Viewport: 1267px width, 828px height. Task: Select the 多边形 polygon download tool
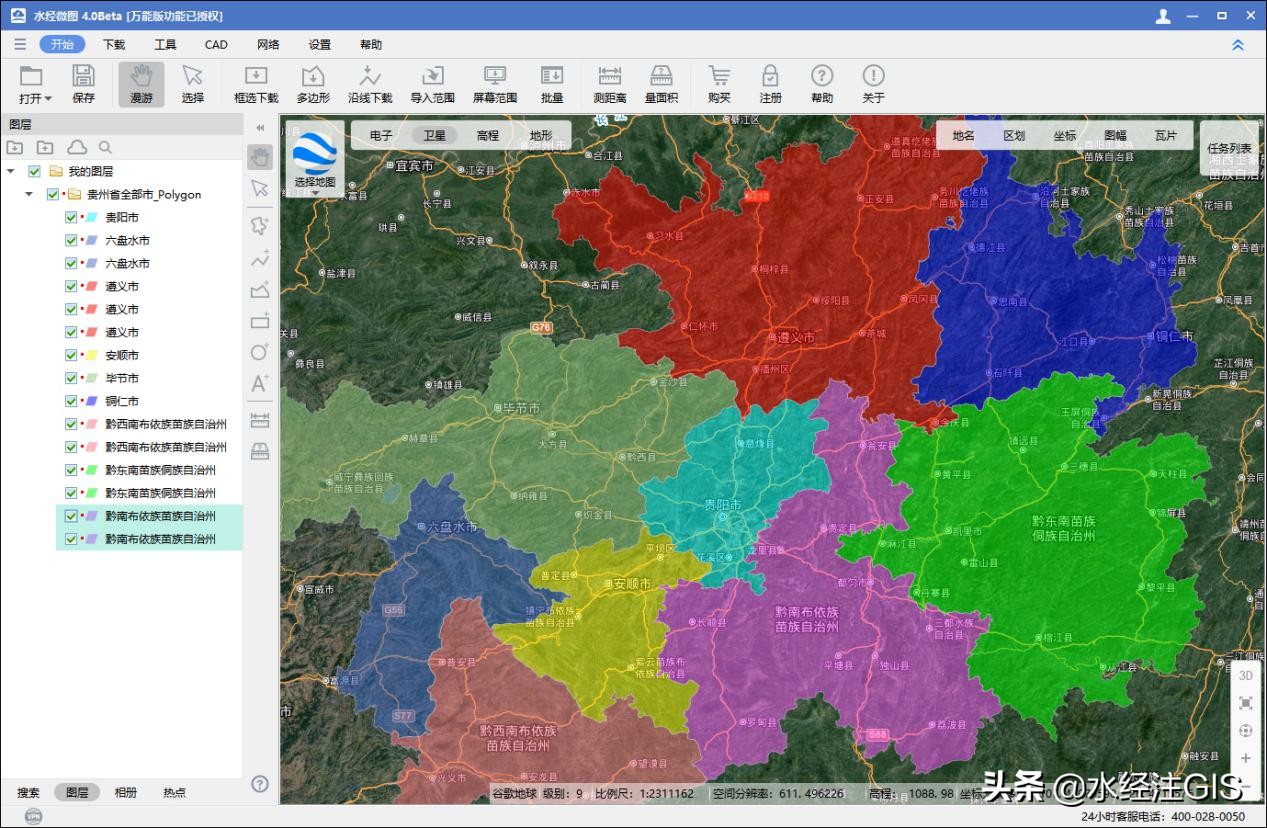[x=313, y=77]
